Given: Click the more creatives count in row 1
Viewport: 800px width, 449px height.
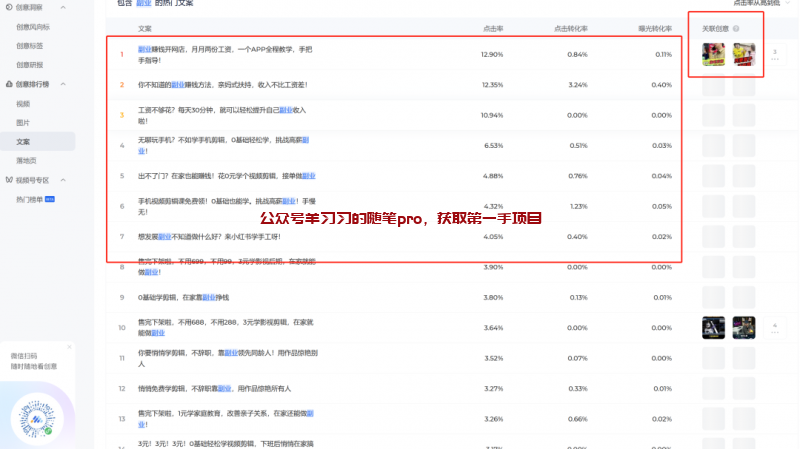Looking at the screenshot, I should [x=774, y=55].
